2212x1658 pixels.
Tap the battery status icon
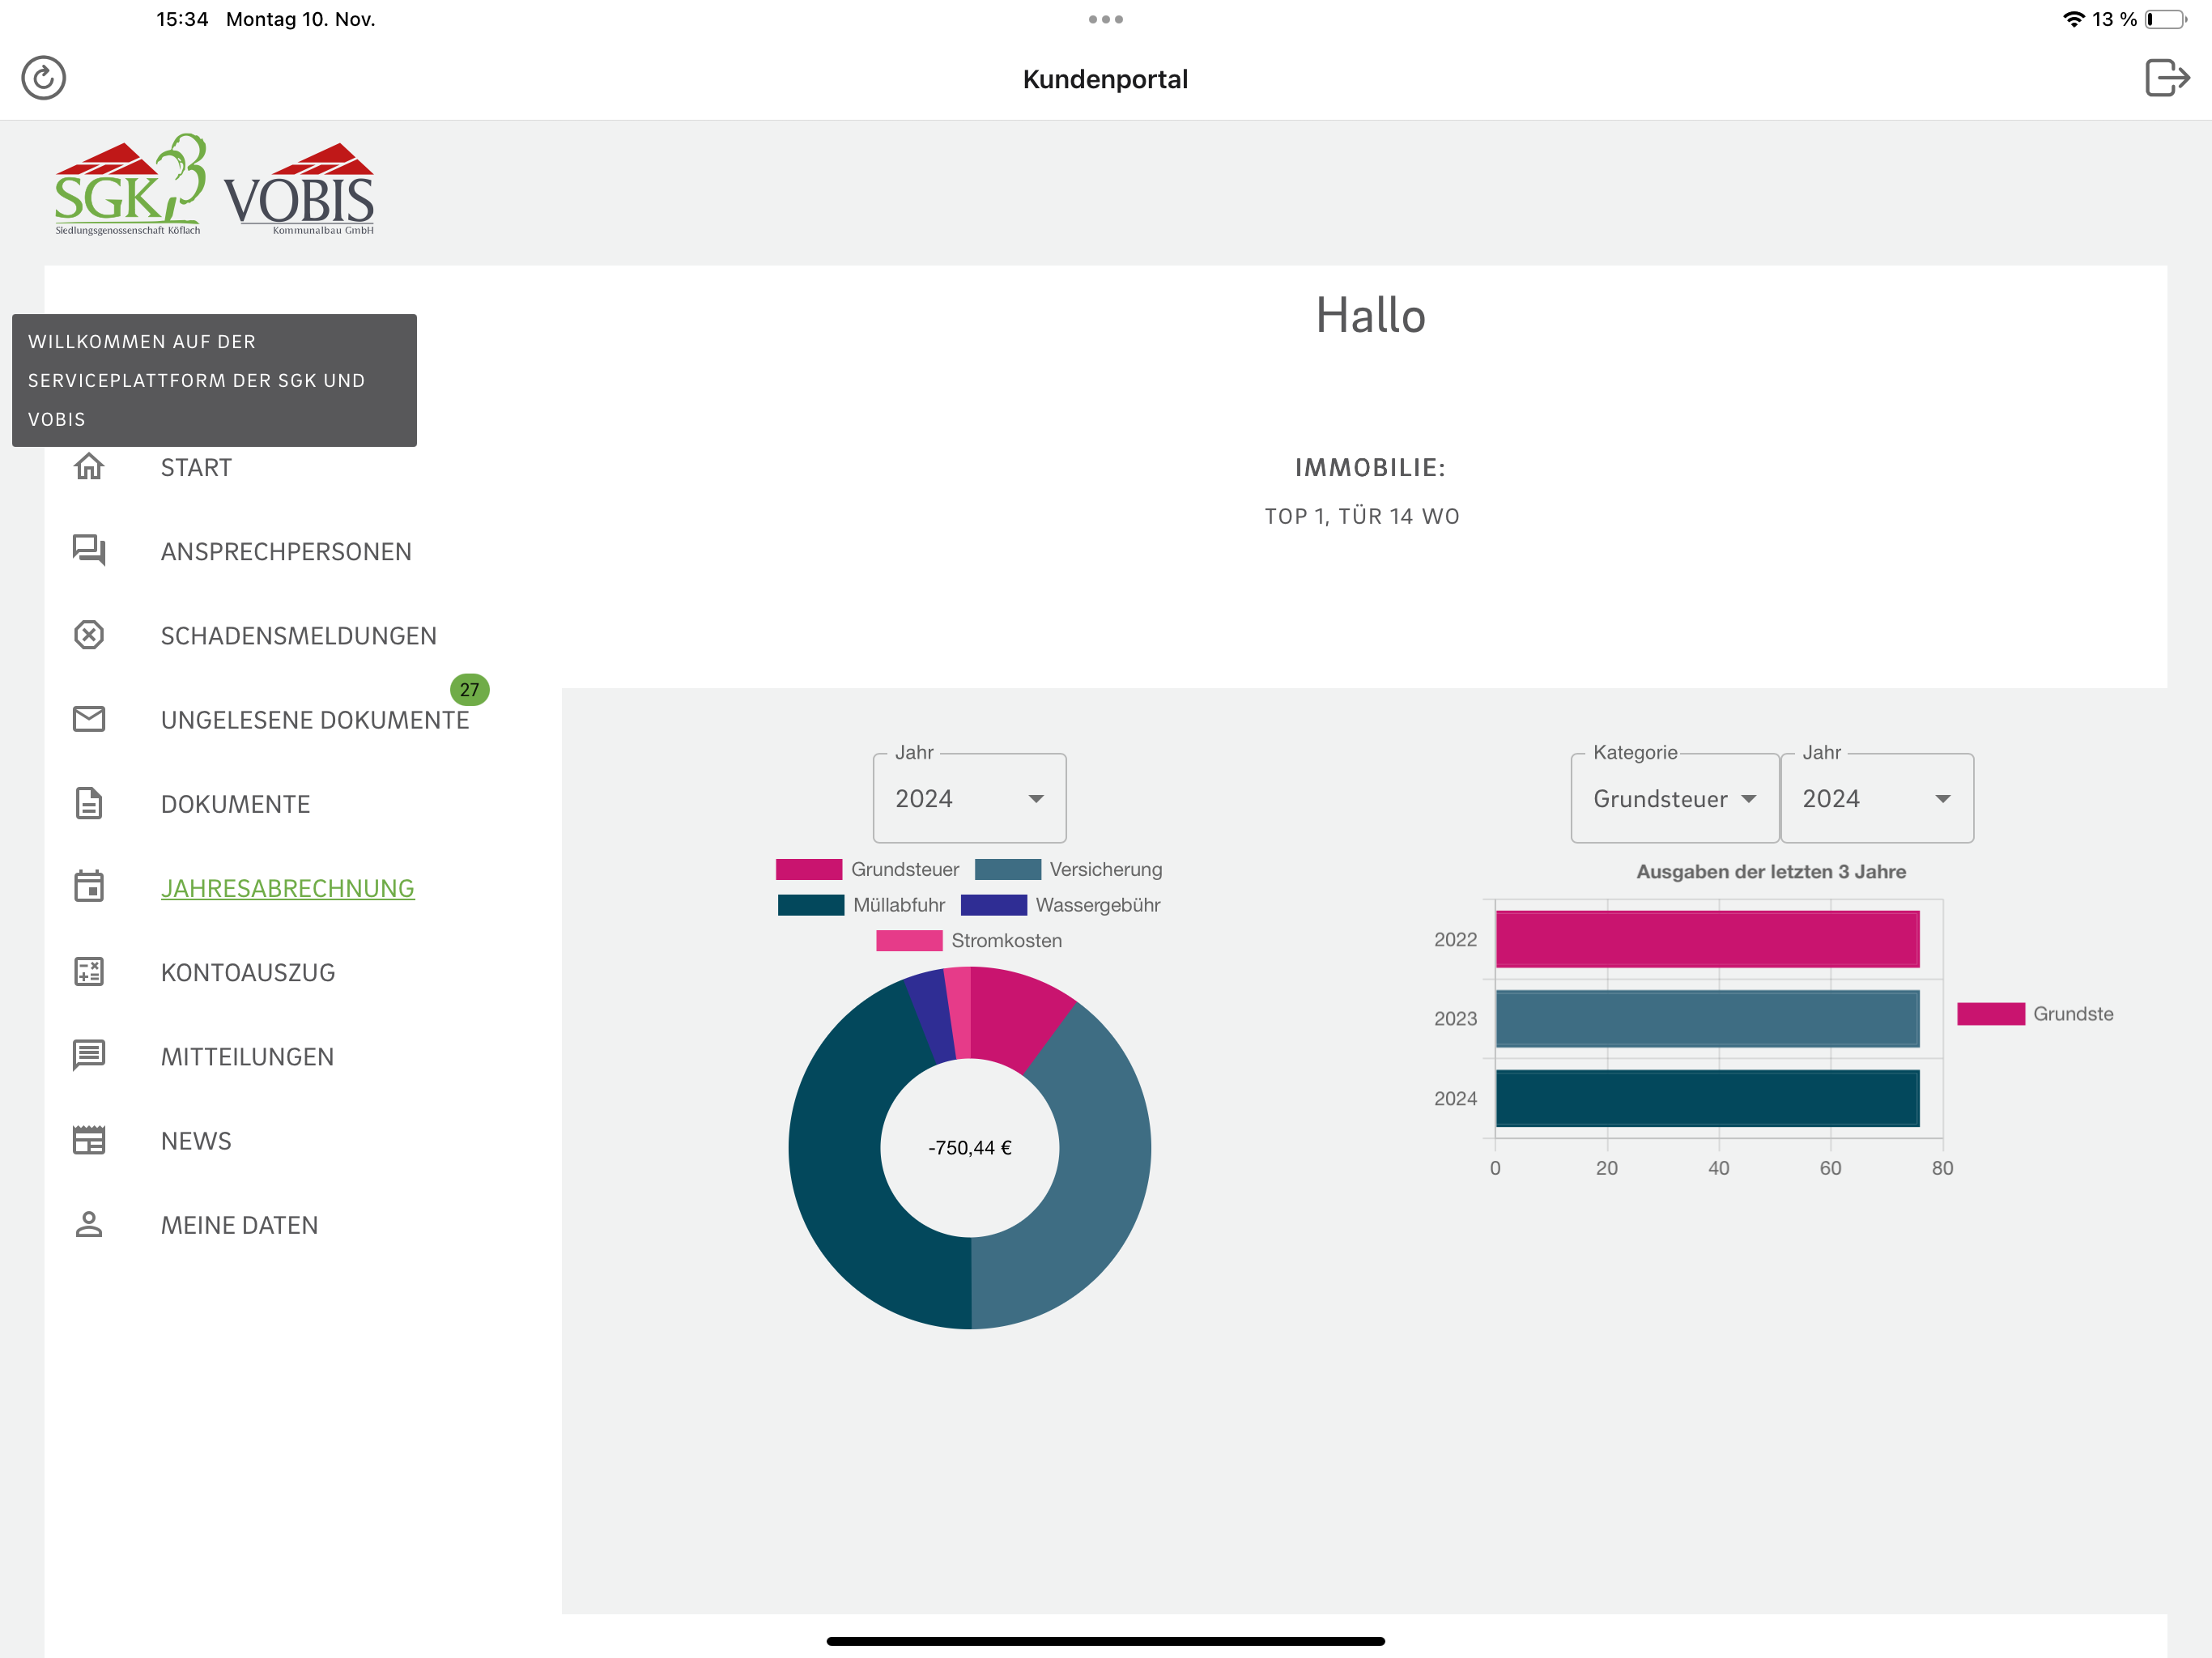click(x=2165, y=19)
